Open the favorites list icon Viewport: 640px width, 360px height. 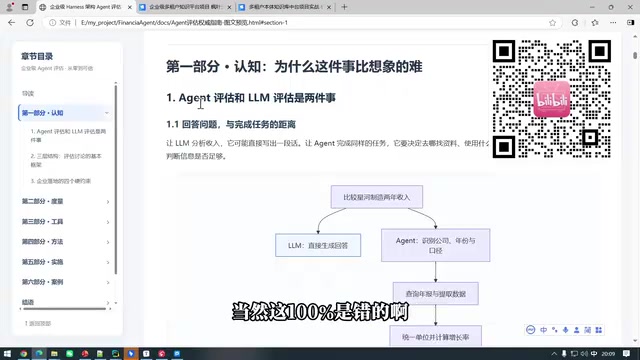click(595, 22)
